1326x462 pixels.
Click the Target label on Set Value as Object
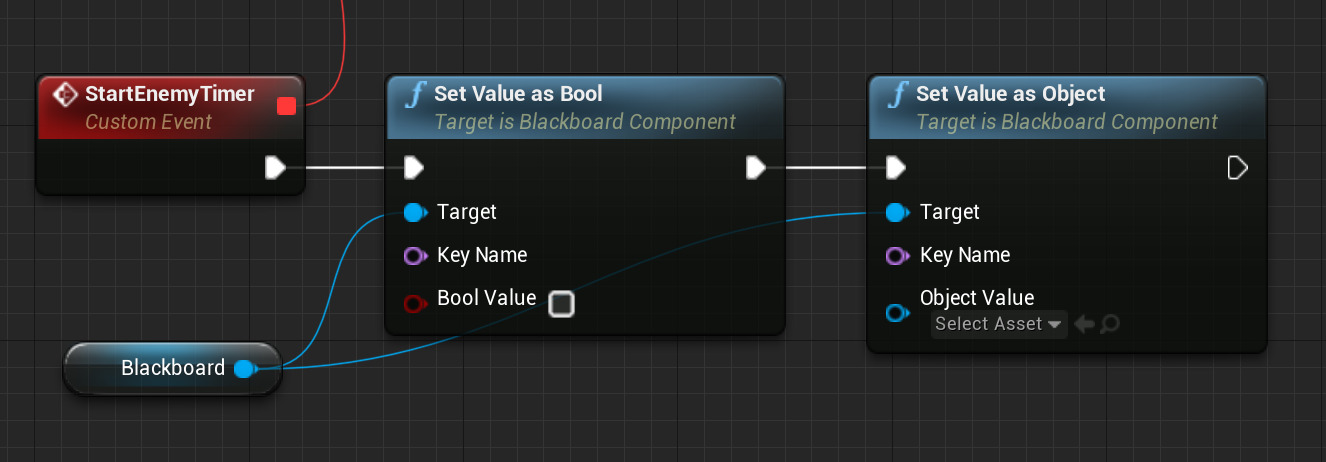click(x=950, y=212)
